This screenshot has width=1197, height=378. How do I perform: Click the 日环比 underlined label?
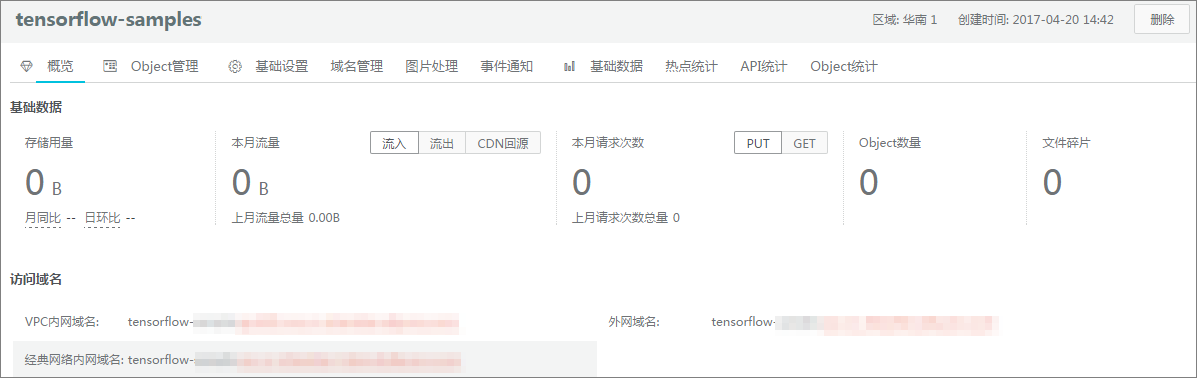(102, 218)
